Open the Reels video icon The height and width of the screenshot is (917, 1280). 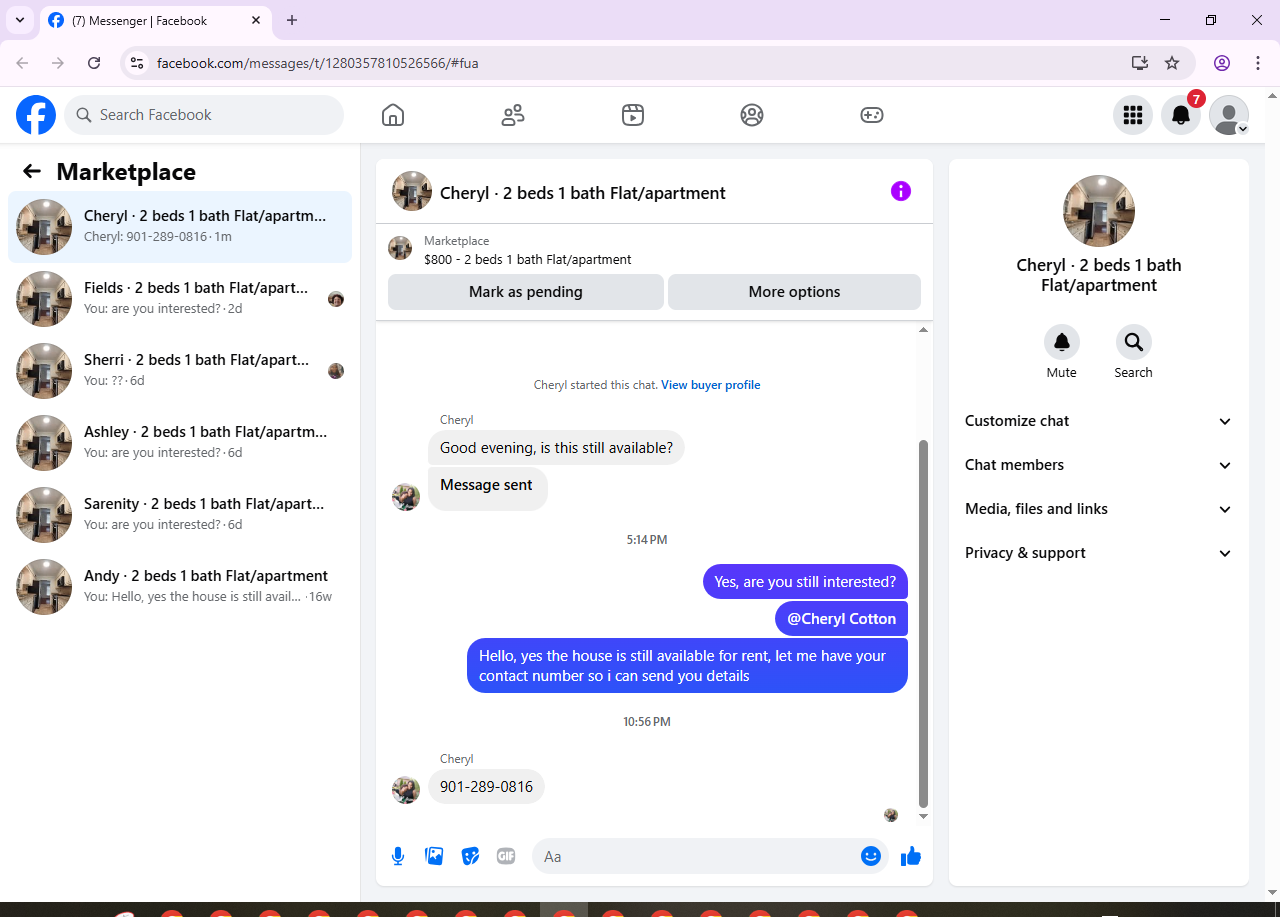click(632, 115)
